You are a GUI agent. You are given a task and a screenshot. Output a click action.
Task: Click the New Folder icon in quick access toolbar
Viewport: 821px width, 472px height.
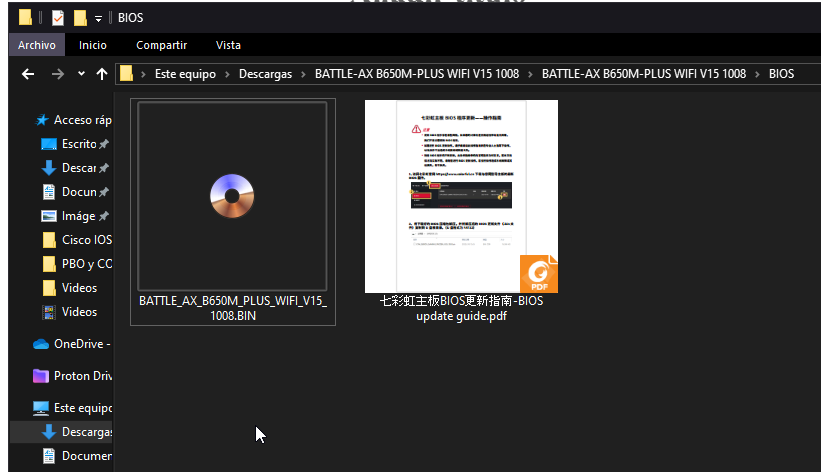pos(80,18)
